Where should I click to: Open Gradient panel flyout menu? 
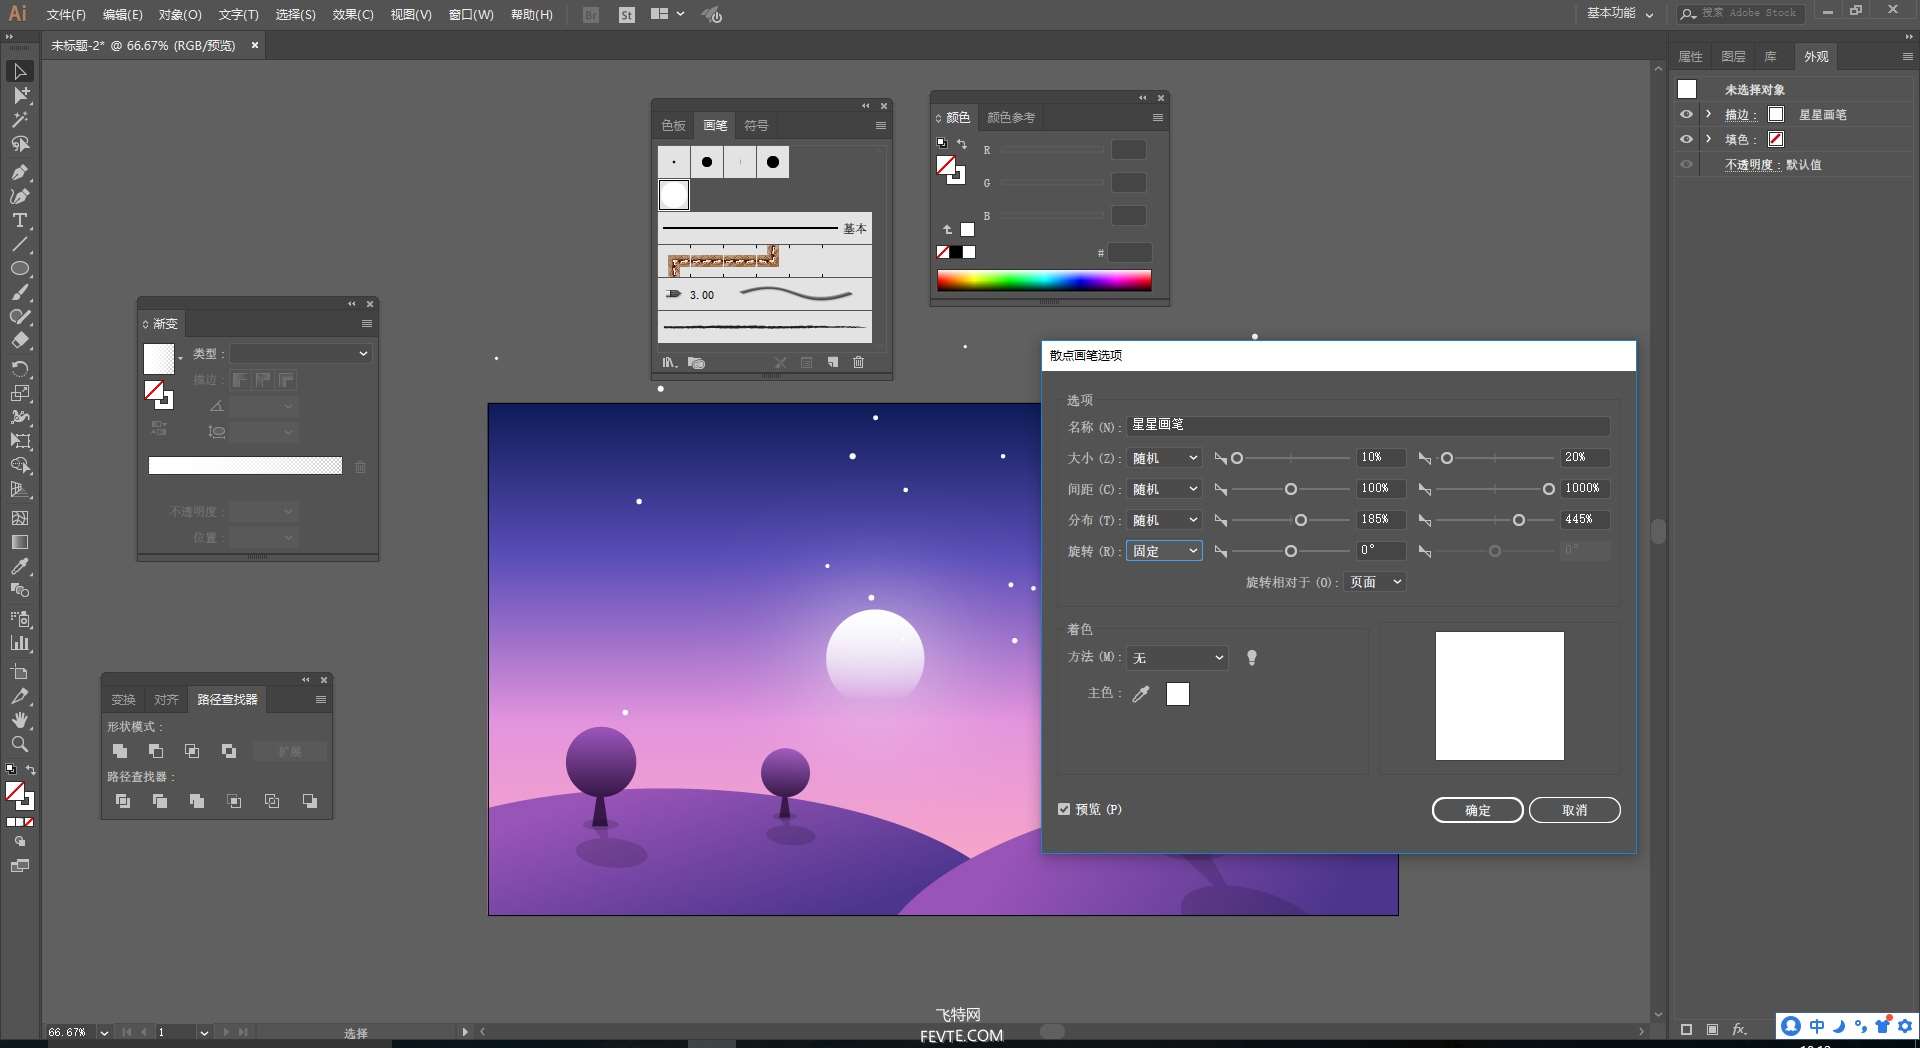tap(367, 324)
